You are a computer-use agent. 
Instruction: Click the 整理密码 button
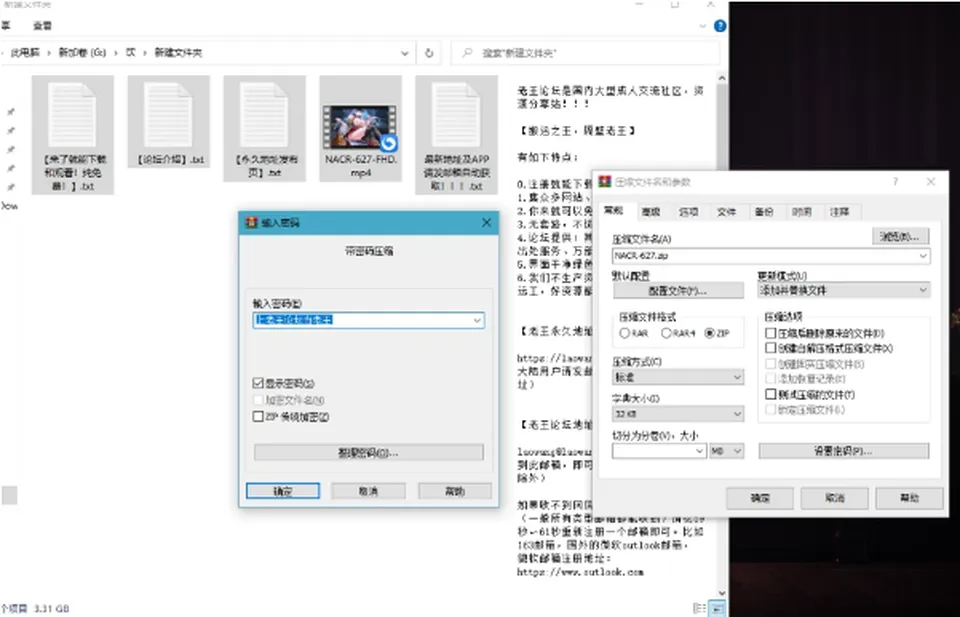[369, 452]
